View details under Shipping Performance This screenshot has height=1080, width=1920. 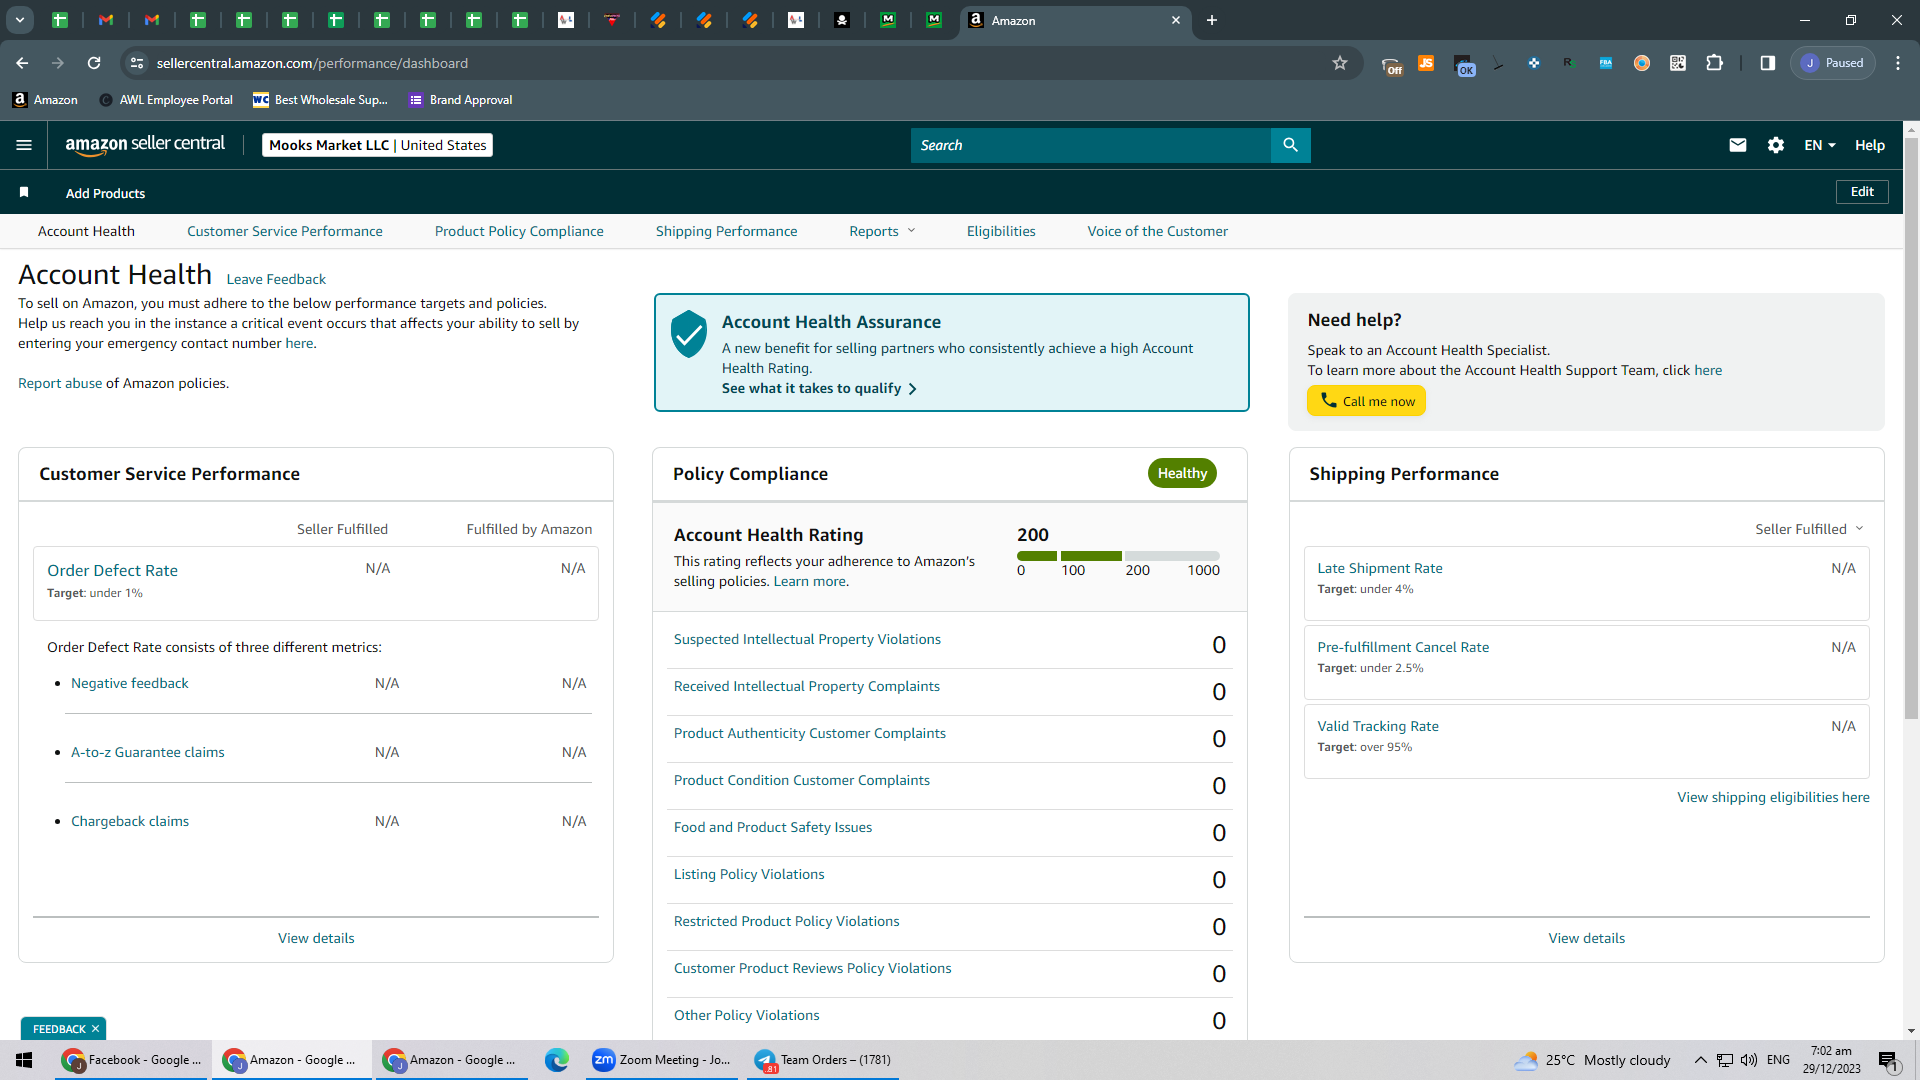pos(1586,938)
